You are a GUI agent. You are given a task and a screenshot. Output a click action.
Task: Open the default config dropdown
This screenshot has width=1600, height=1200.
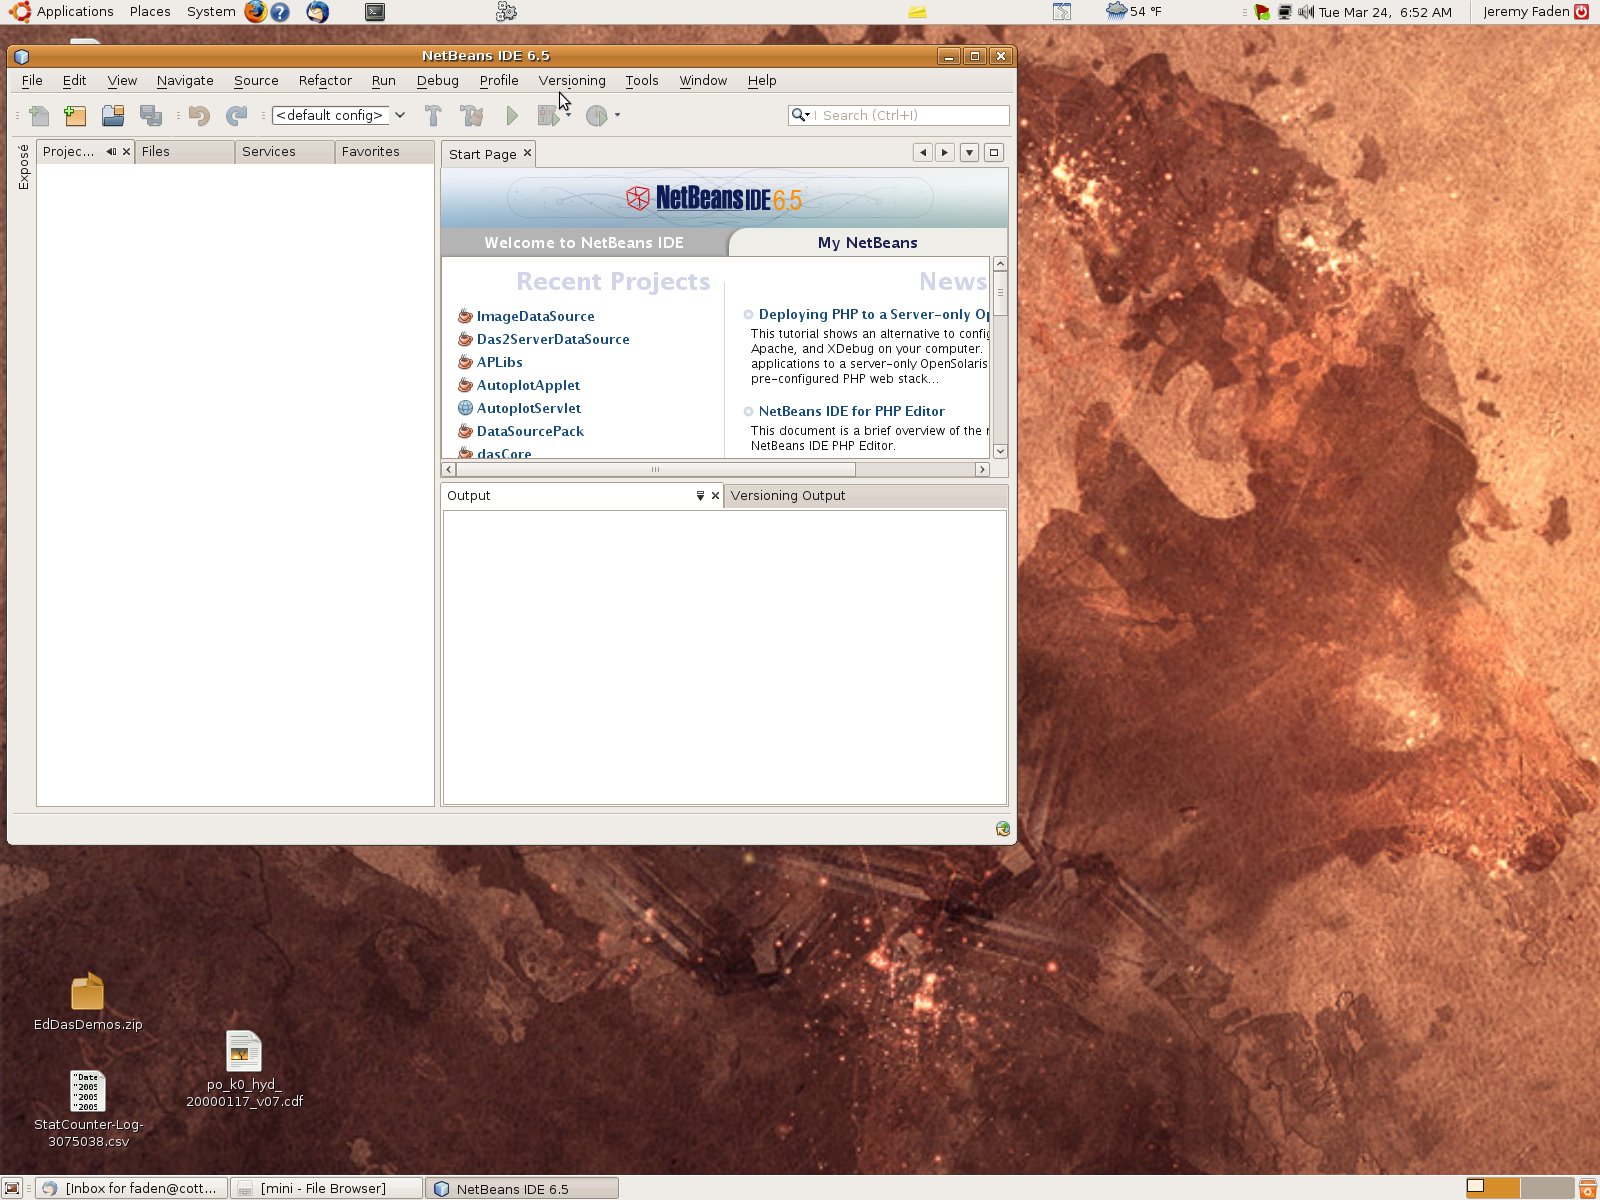tap(399, 115)
